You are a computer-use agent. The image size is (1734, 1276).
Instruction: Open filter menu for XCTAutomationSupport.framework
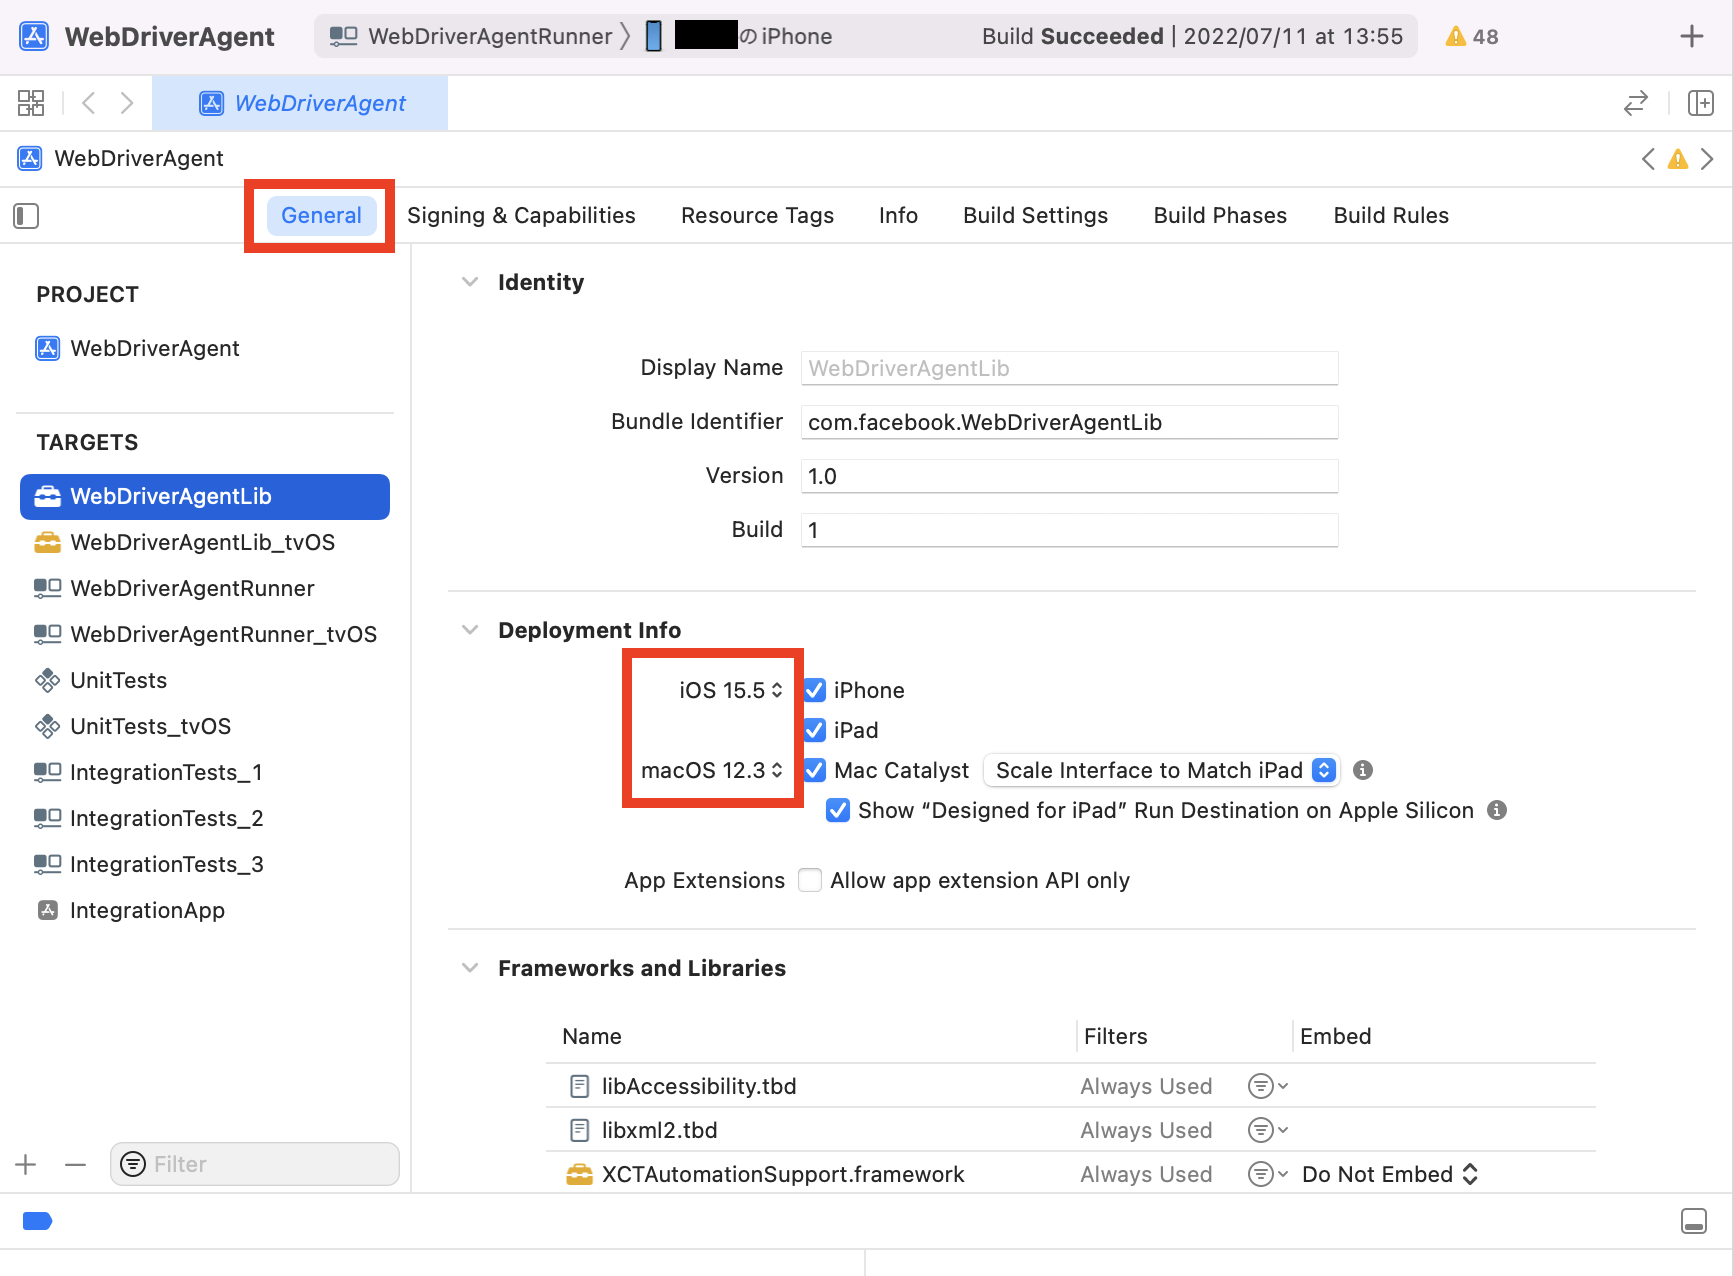coord(1268,1174)
